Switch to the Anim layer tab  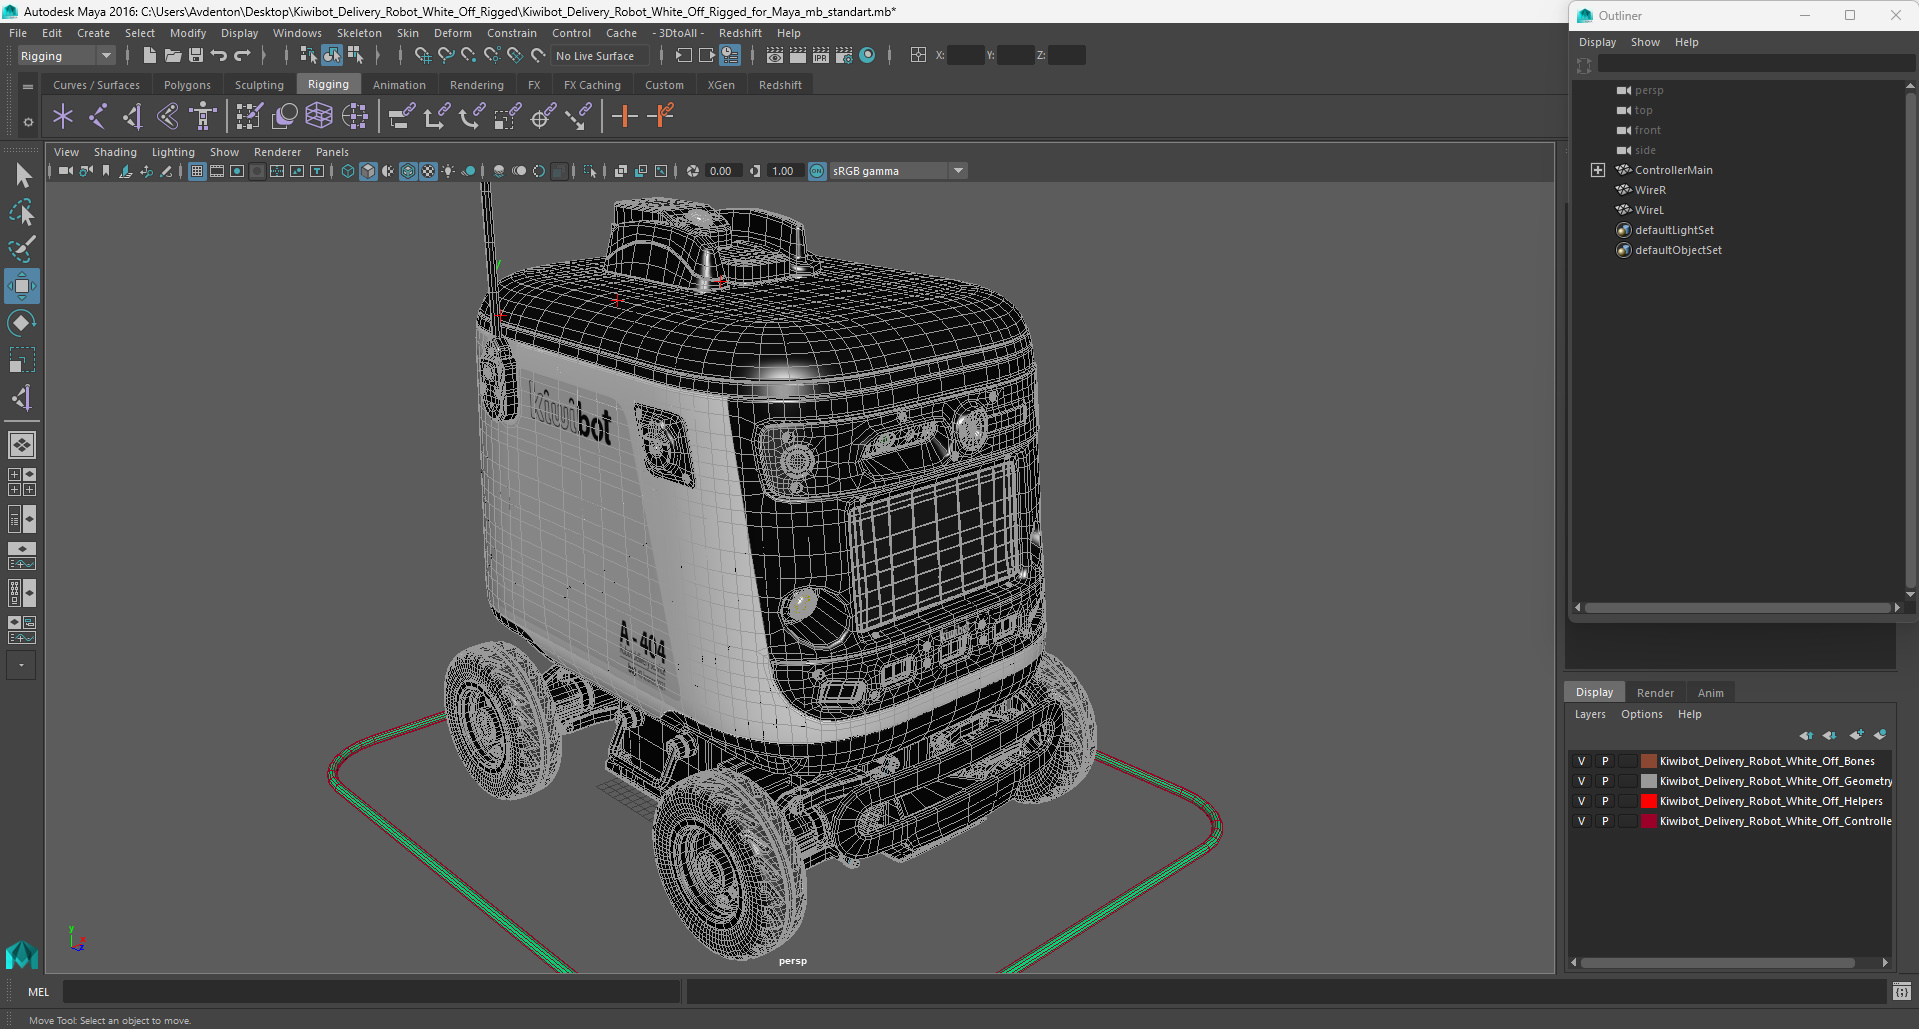pos(1710,693)
